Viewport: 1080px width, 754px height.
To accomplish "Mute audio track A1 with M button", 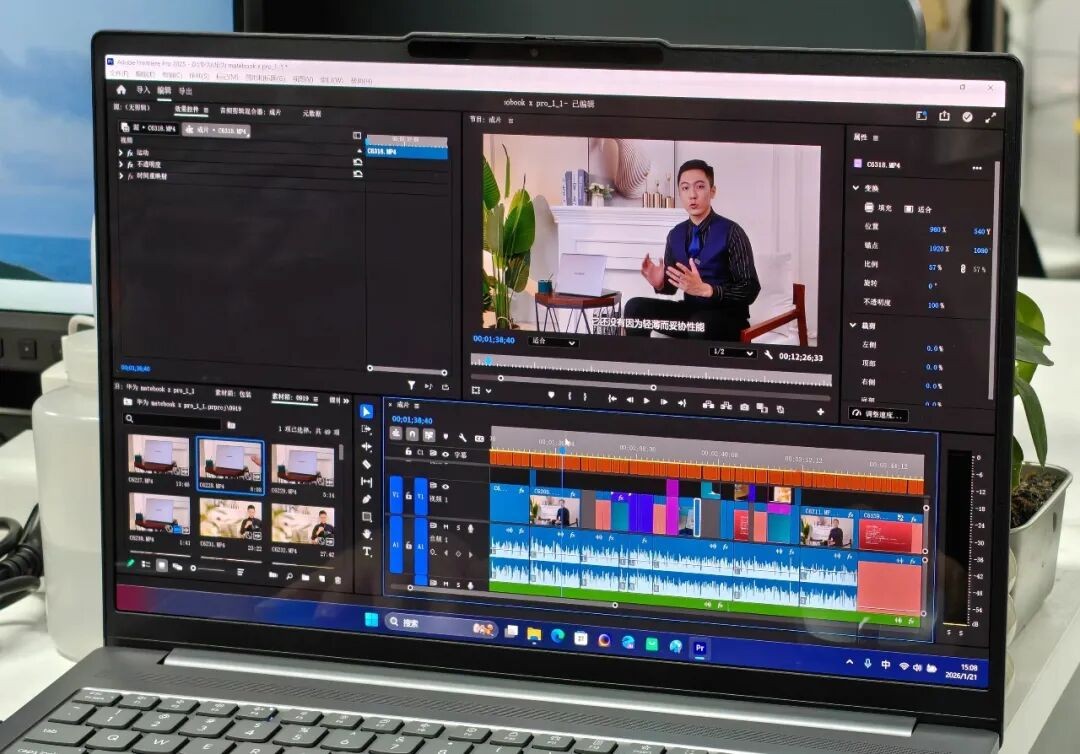I will point(446,527).
